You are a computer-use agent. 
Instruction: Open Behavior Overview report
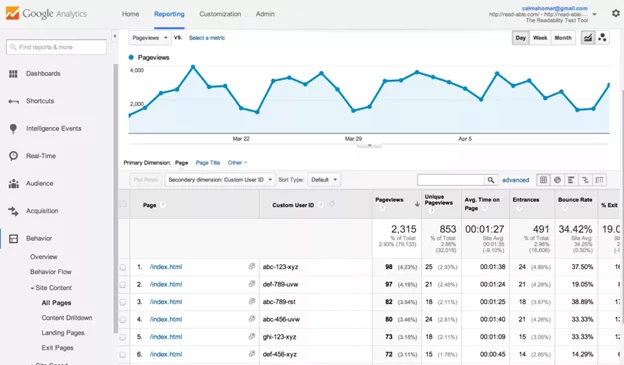click(44, 257)
